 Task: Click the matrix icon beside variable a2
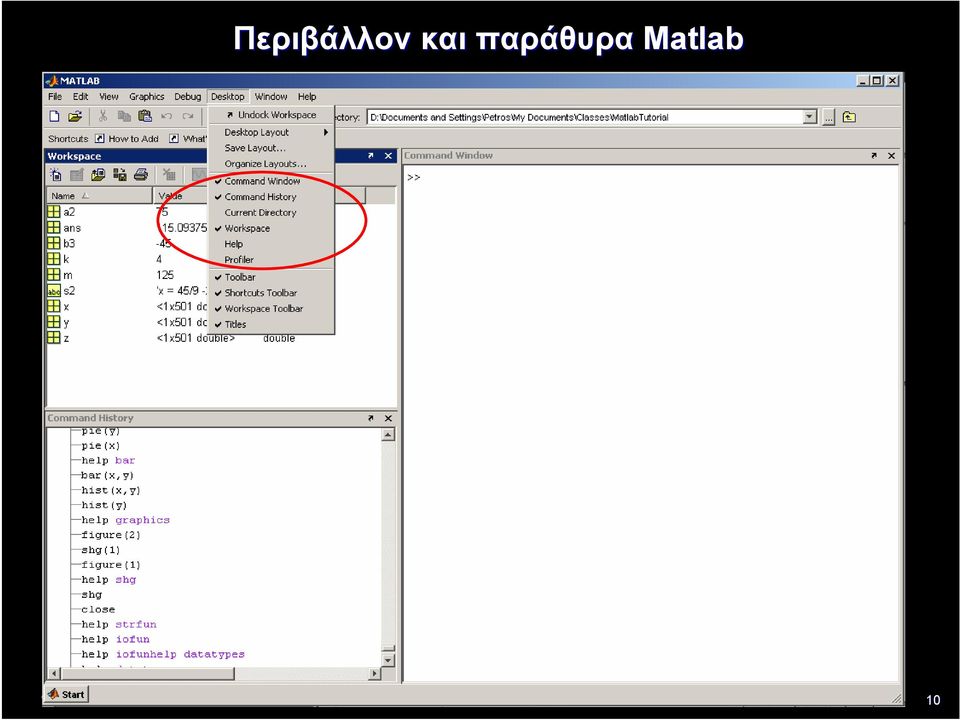tap(54, 212)
